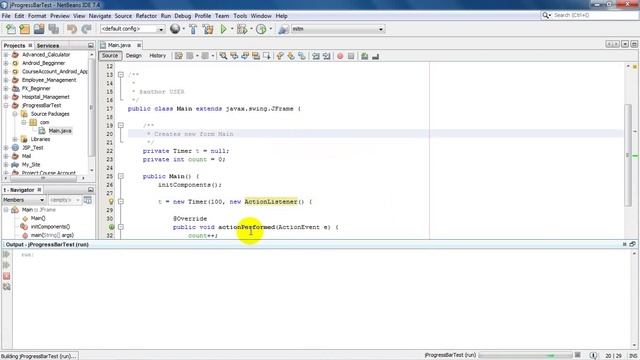Click the Re-run icon atop Output panel
The width and height of the screenshot is (640, 360).
(x=7, y=254)
